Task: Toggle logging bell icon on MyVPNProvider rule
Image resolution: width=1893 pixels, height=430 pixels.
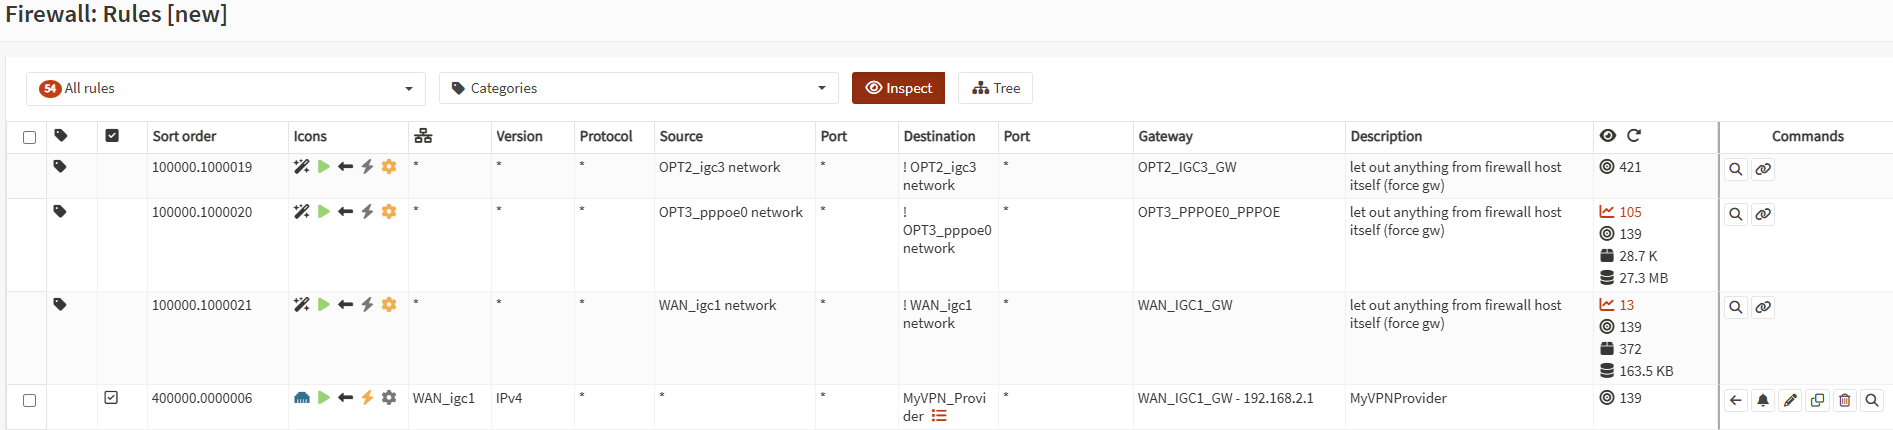Action: click(x=1763, y=400)
